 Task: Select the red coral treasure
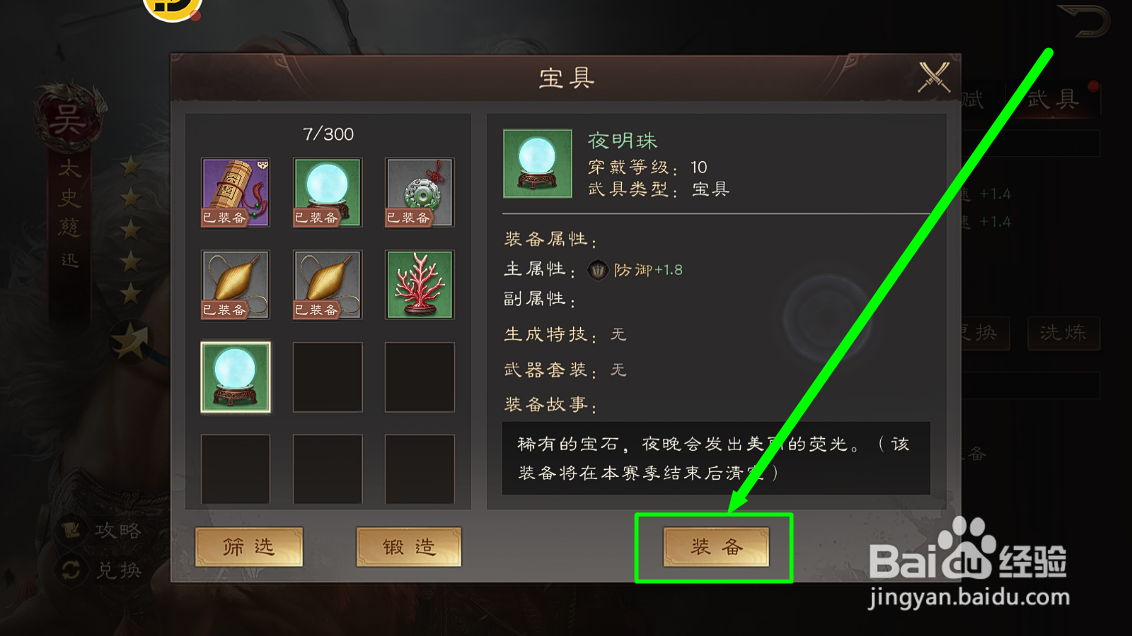click(419, 284)
